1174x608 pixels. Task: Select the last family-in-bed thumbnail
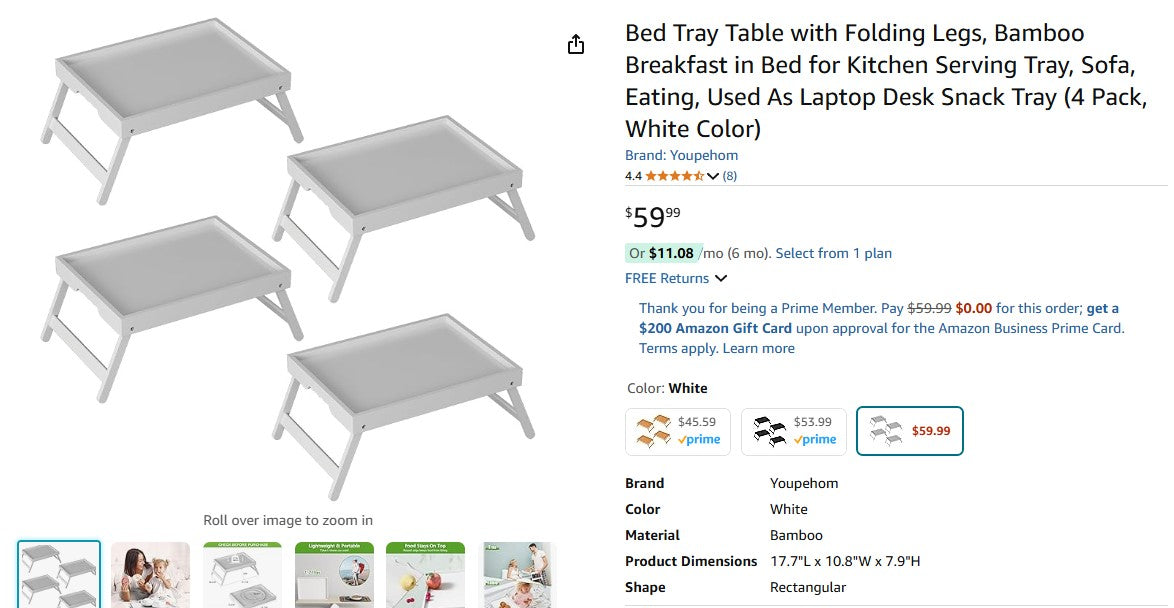pyautogui.click(x=515, y=575)
